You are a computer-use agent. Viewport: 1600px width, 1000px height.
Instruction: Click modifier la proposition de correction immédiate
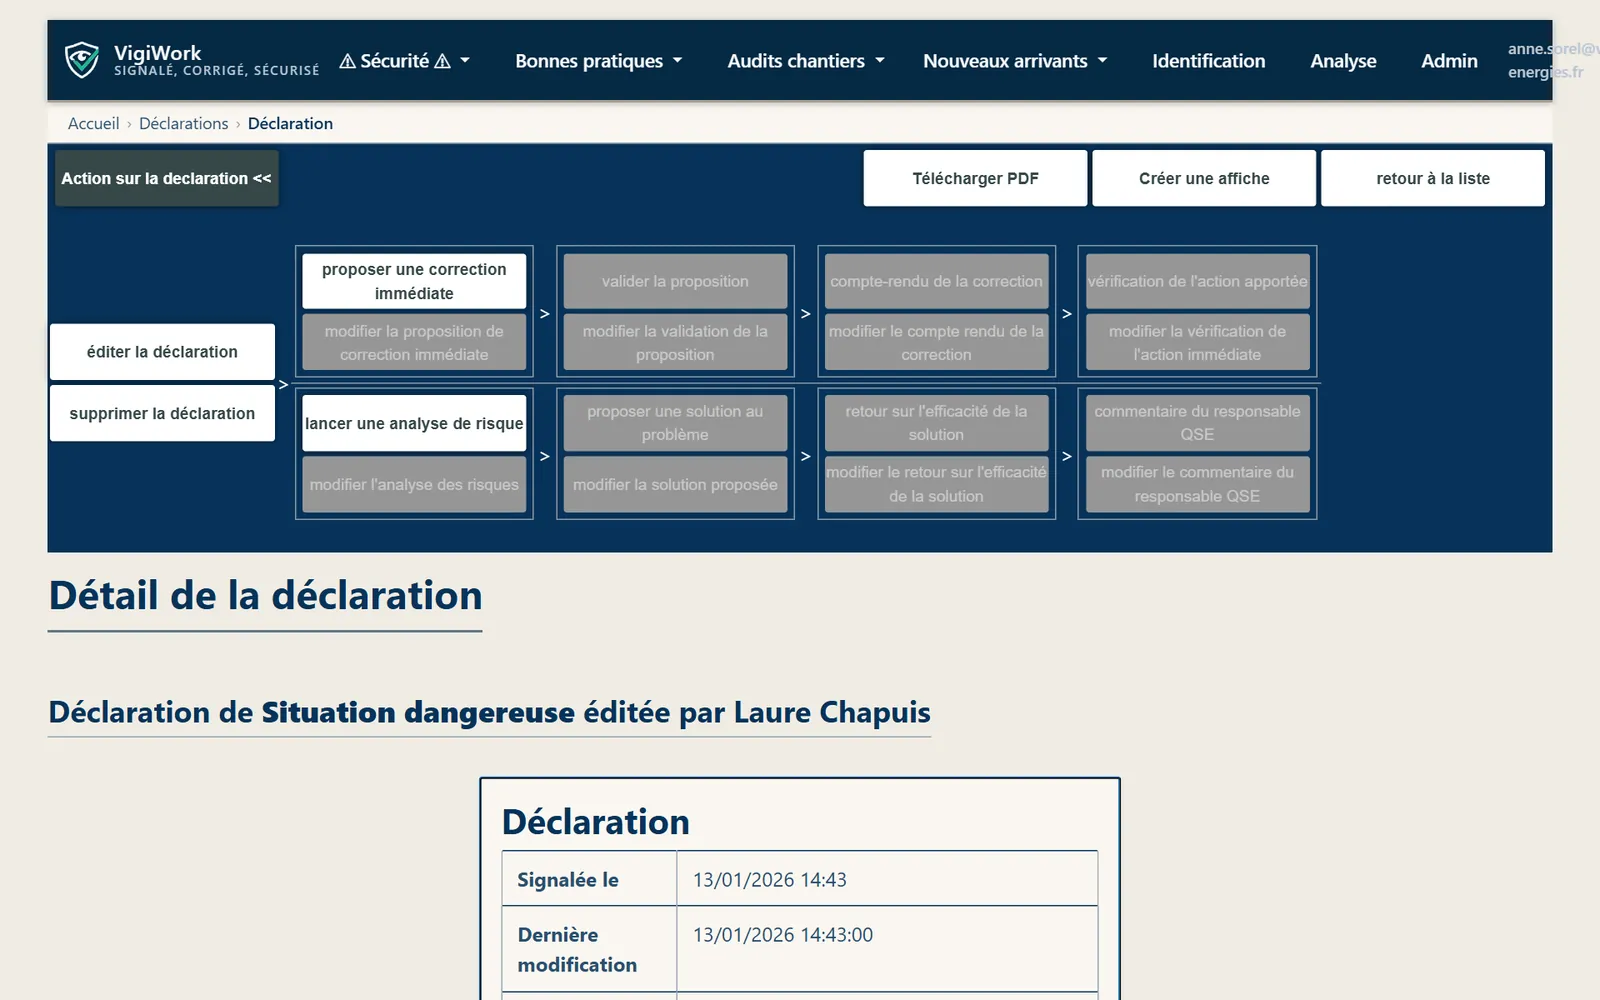[x=414, y=342]
